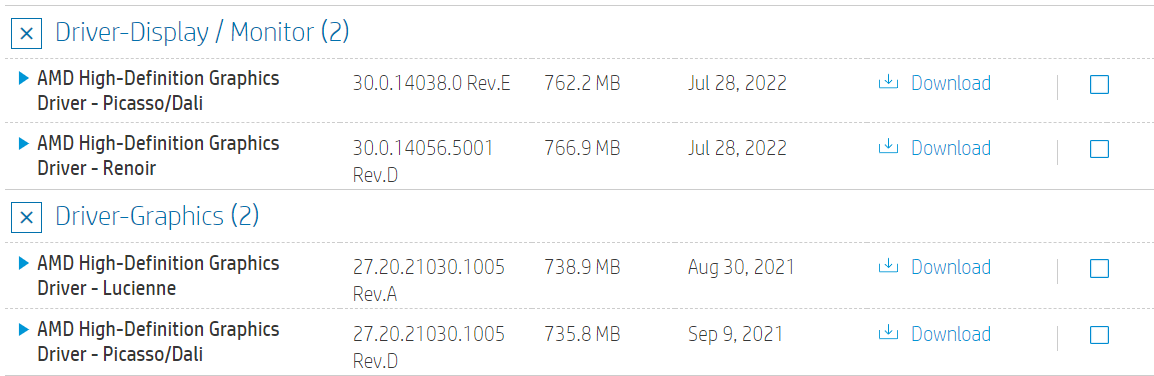Click download icon for Renoir driver
The image size is (1154, 376).
pyautogui.click(x=889, y=147)
